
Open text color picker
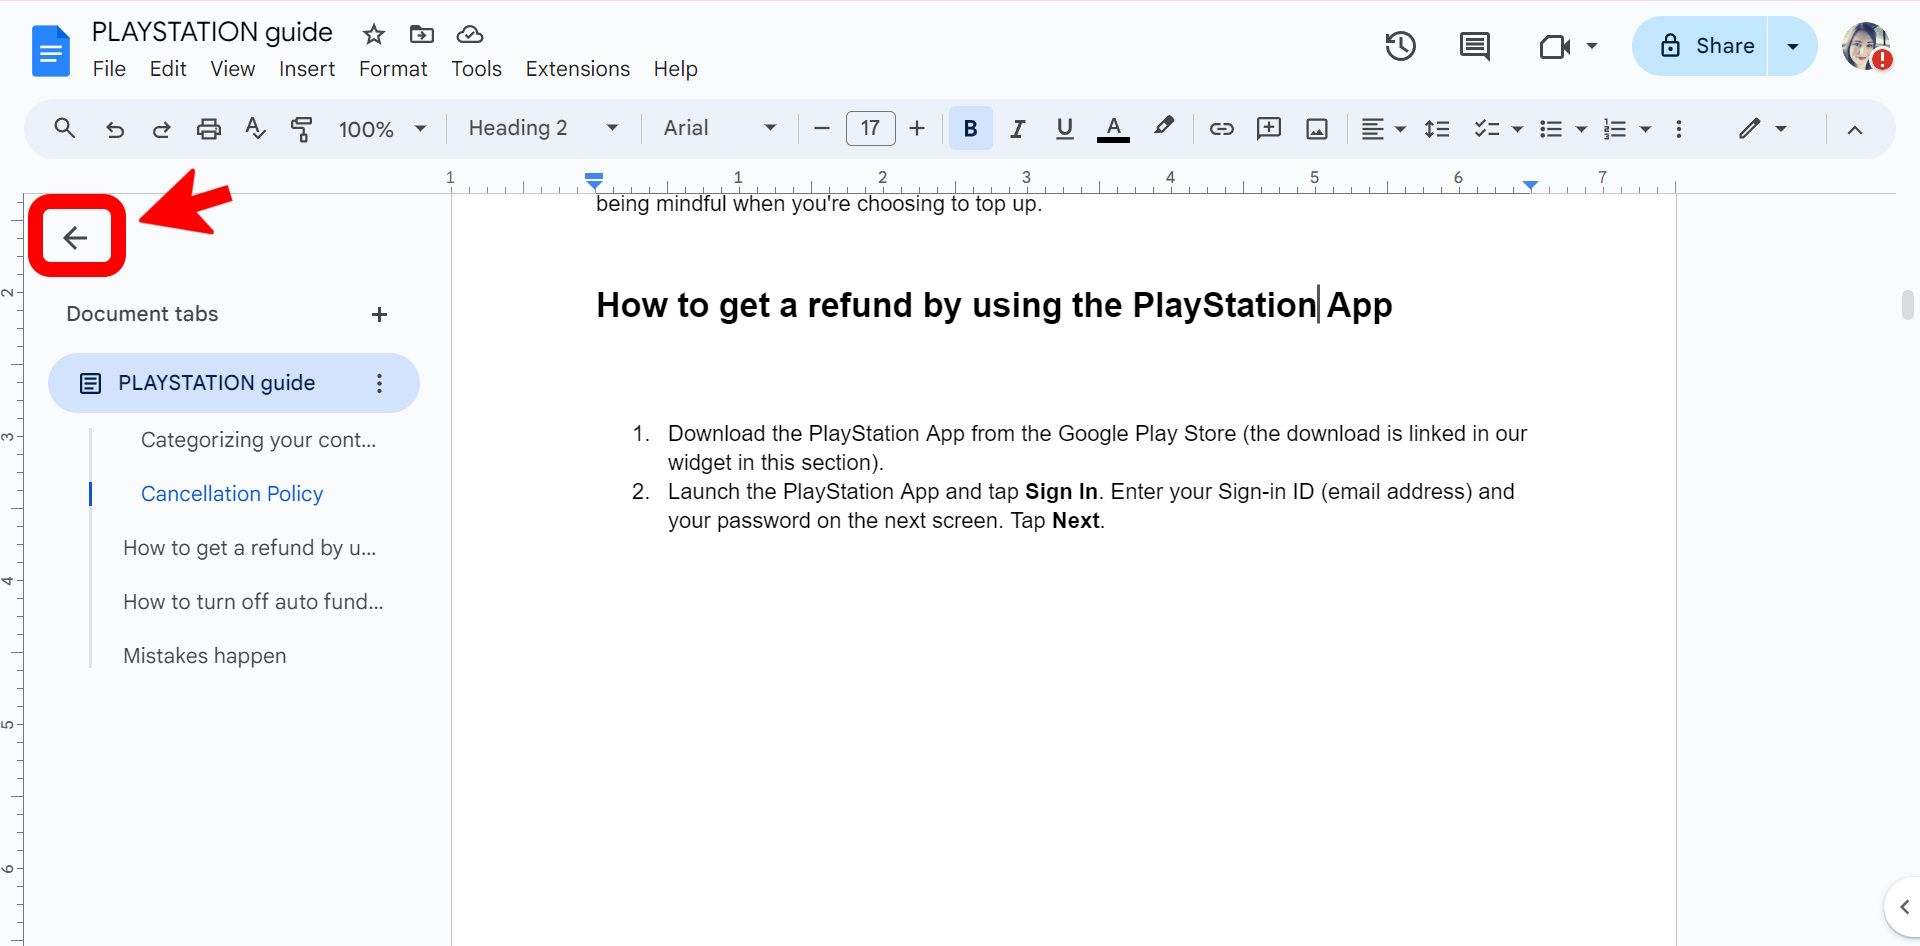[1113, 129]
